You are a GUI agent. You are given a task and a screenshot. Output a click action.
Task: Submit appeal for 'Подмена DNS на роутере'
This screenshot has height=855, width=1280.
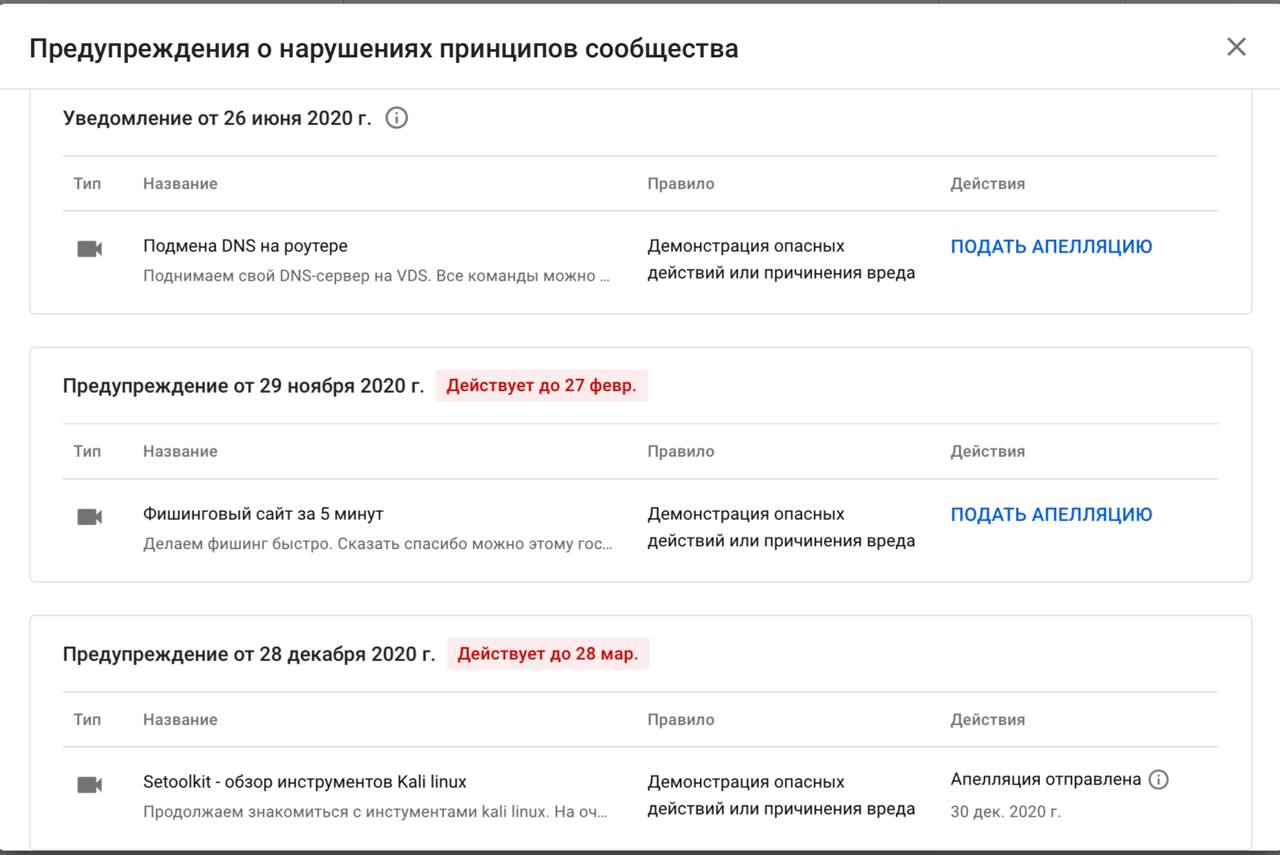click(x=1051, y=247)
